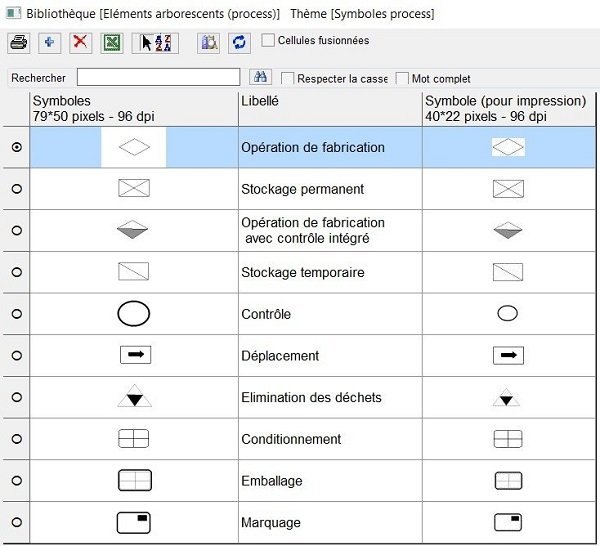Click the print symbol for Marquage
Image resolution: width=600 pixels, height=546 pixels.
tap(508, 523)
